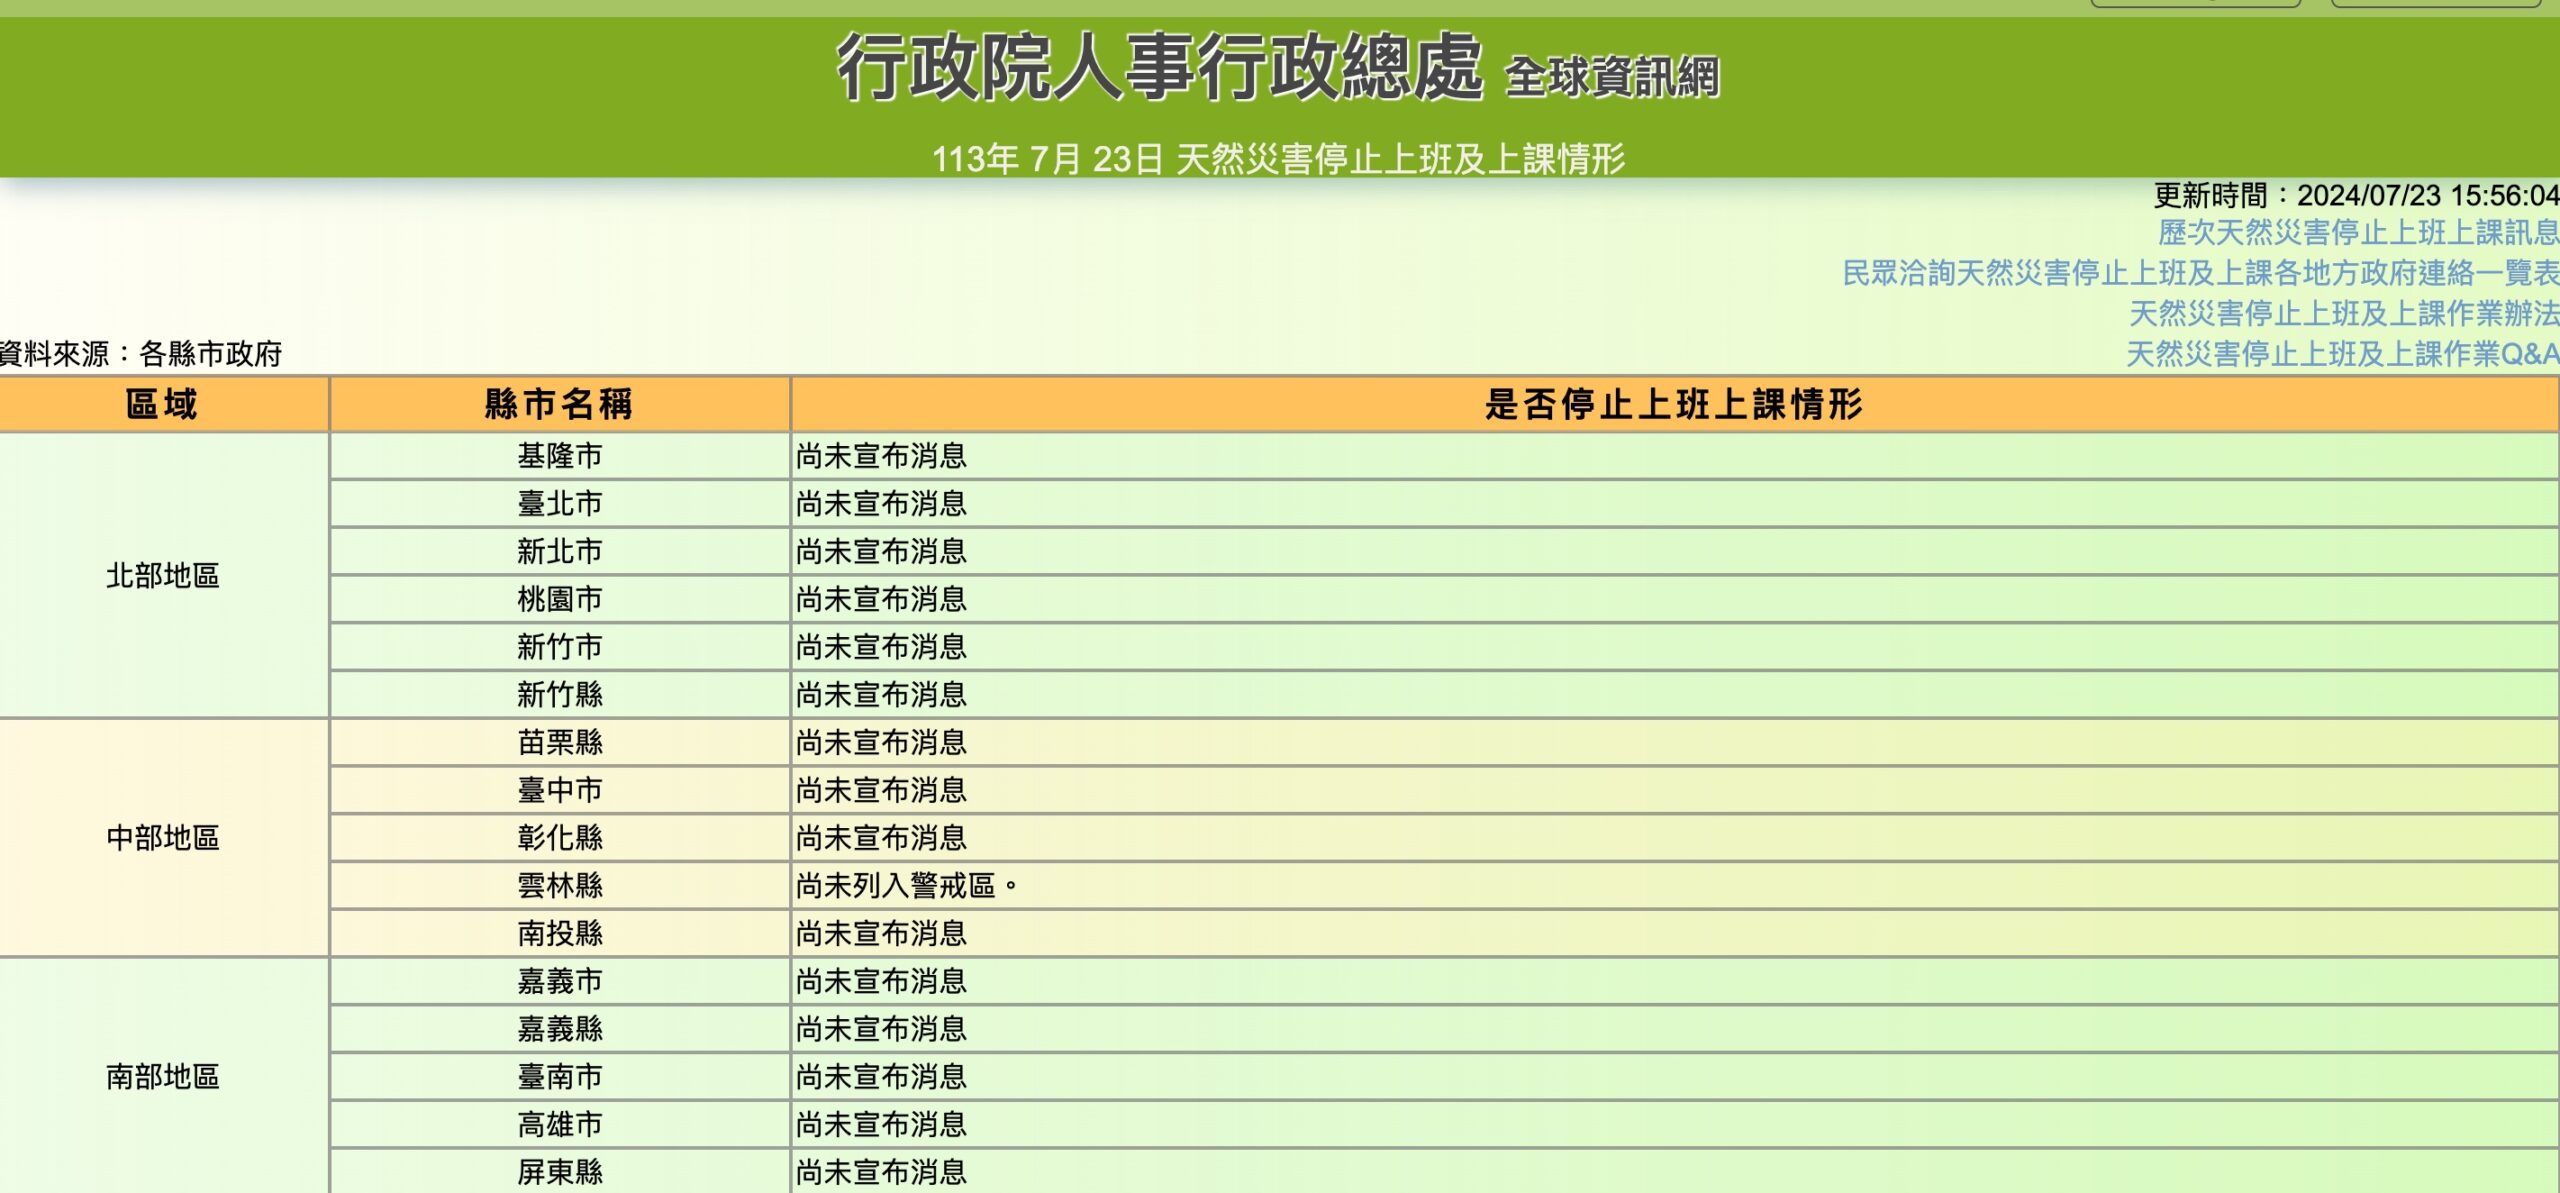The width and height of the screenshot is (2560, 1193).
Task: Open the 天然災害停止上班及上課作業辦法 link
Action: [2344, 314]
